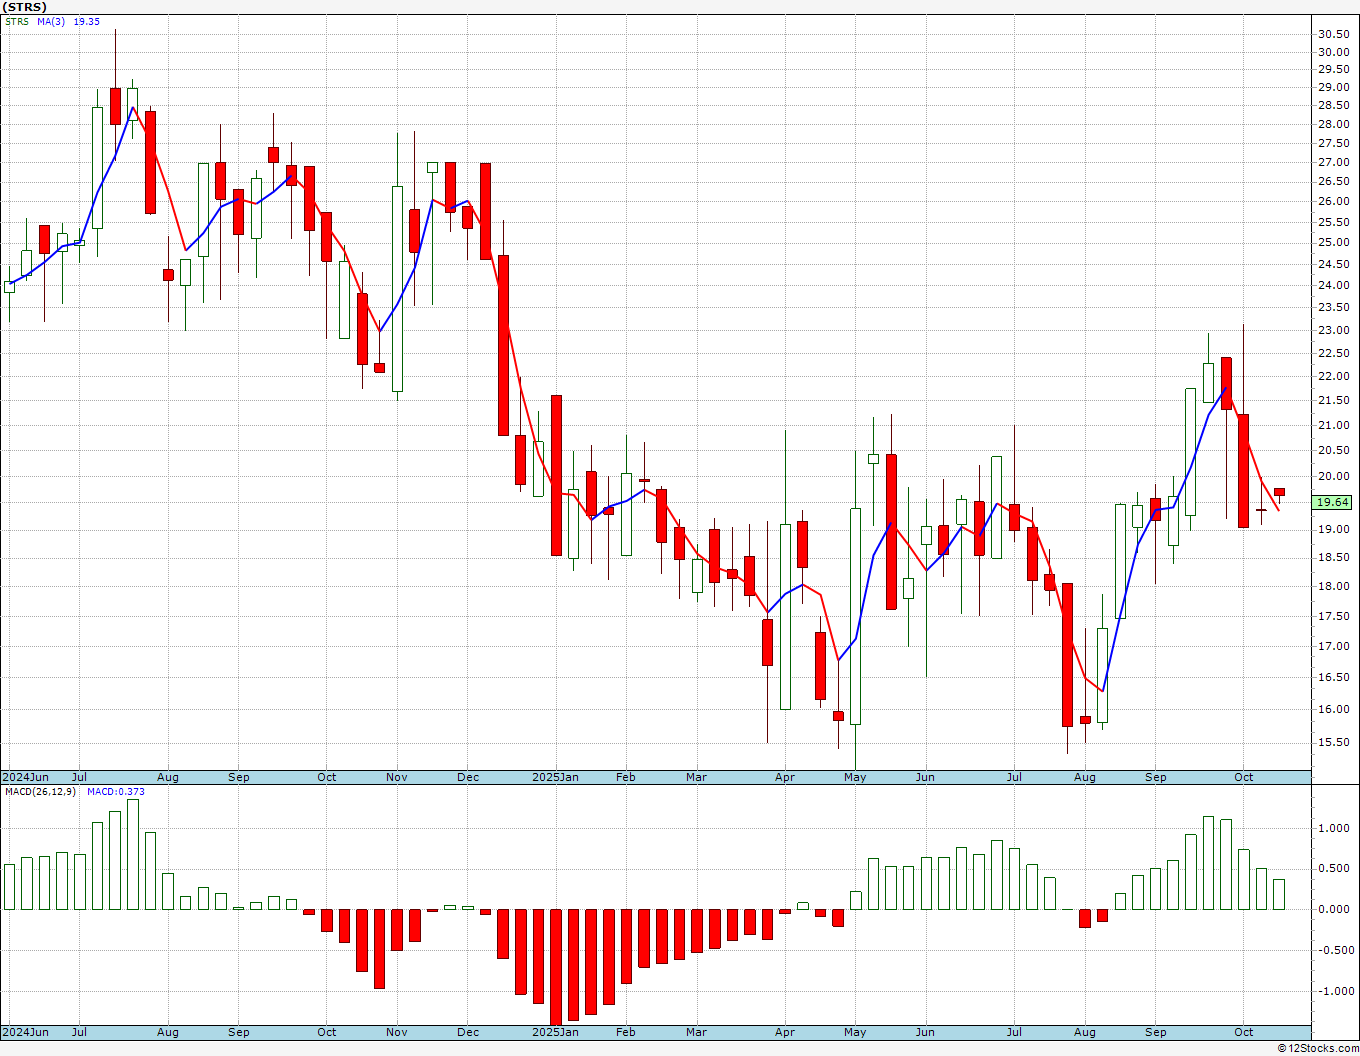Select the 20.00 price axis label
Screen dimensions: 1360x1056
(x=1333, y=476)
